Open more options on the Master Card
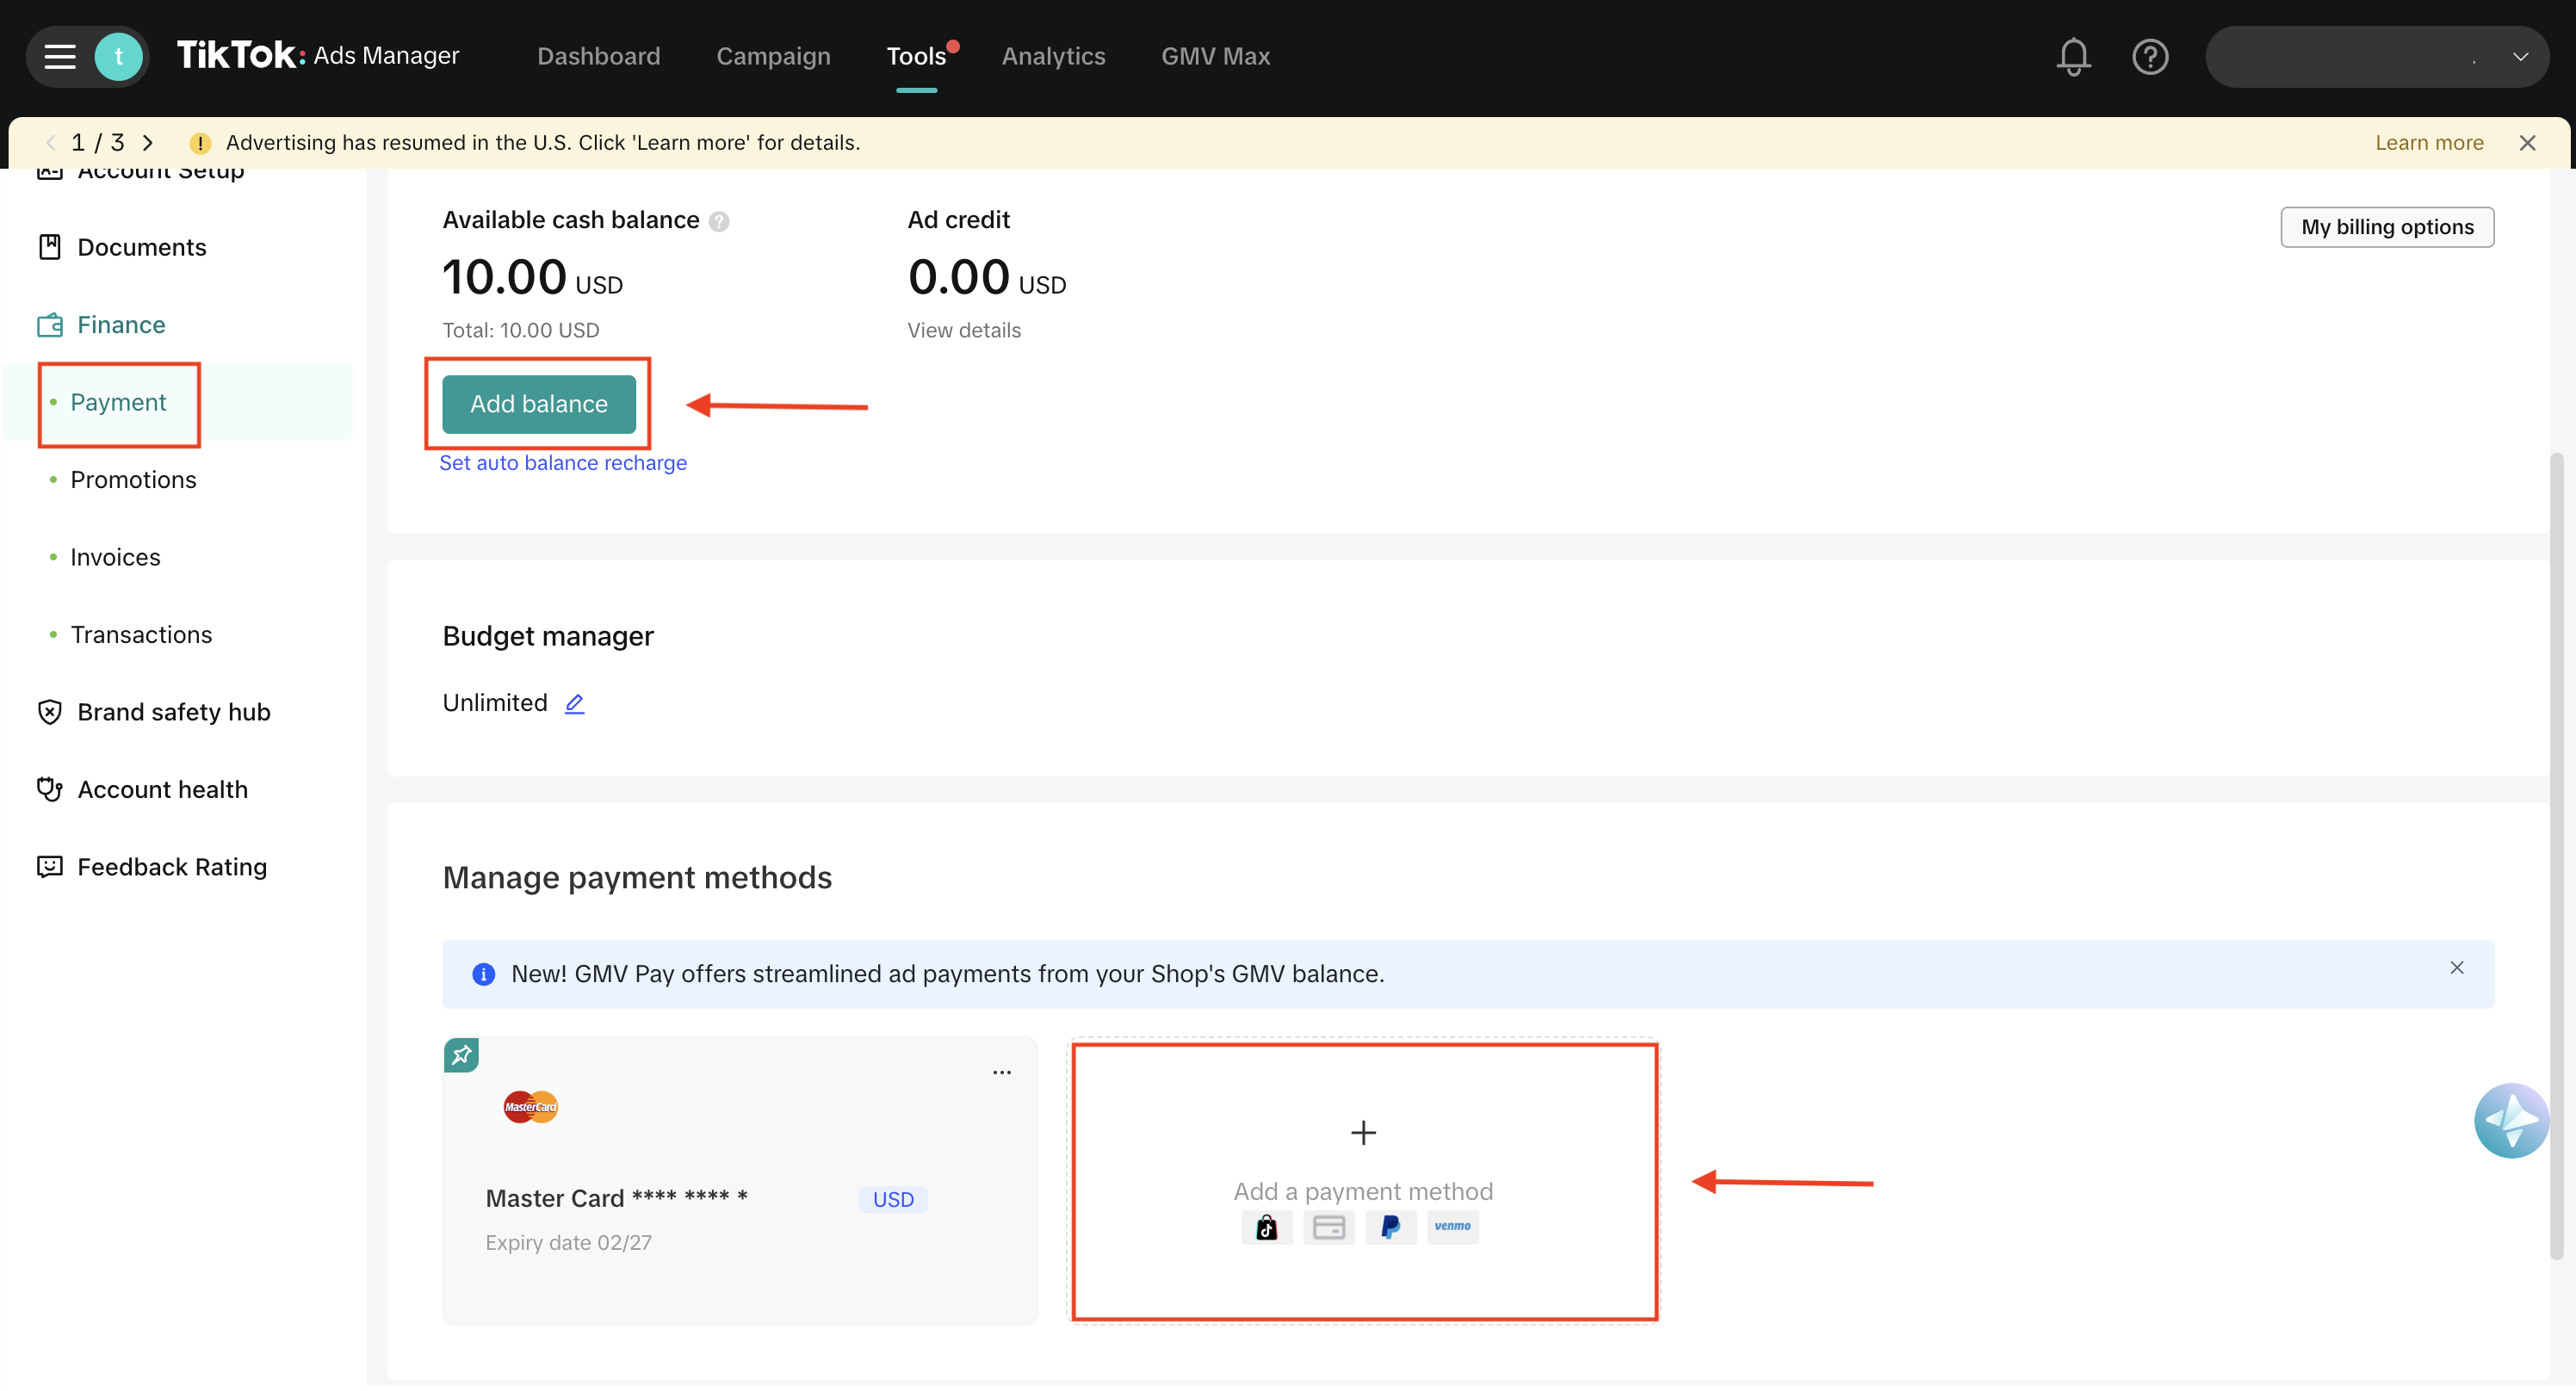 (x=1002, y=1071)
